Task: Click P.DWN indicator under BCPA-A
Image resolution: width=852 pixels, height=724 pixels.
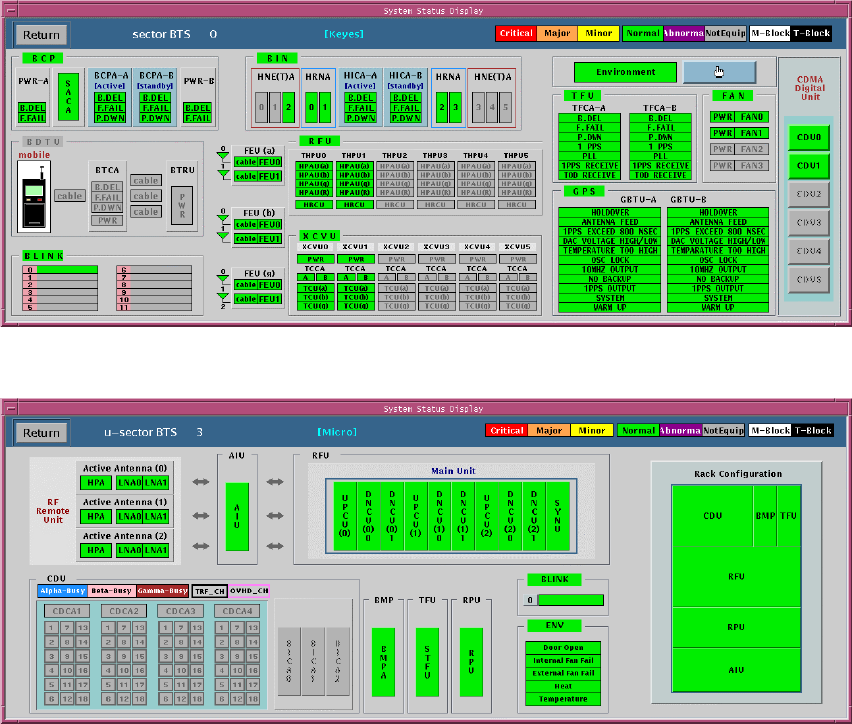Action: pyautogui.click(x=110, y=118)
